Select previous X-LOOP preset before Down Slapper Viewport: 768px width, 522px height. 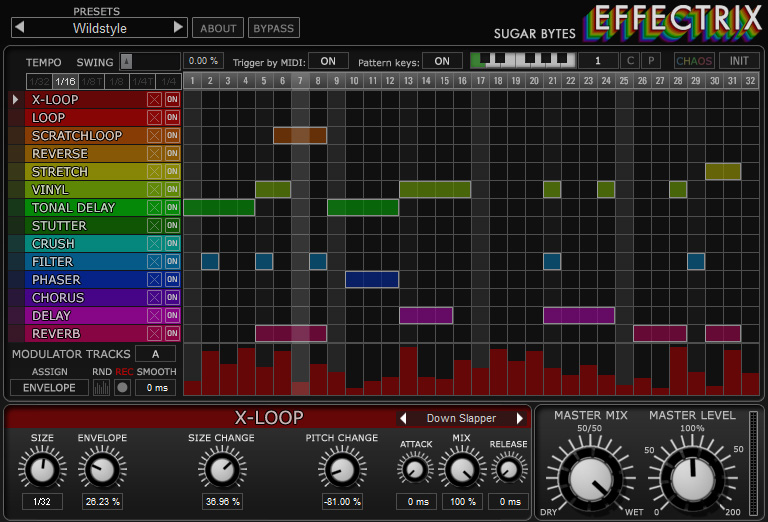tap(403, 418)
